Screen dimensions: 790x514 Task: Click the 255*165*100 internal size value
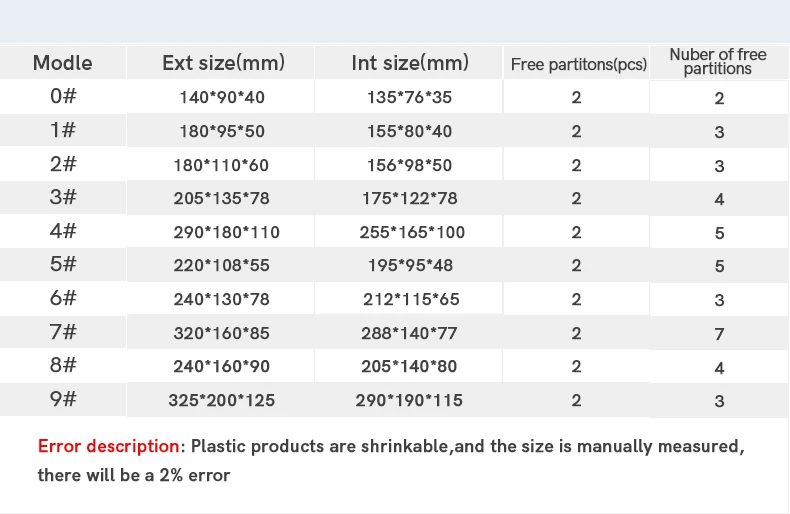[x=412, y=232]
